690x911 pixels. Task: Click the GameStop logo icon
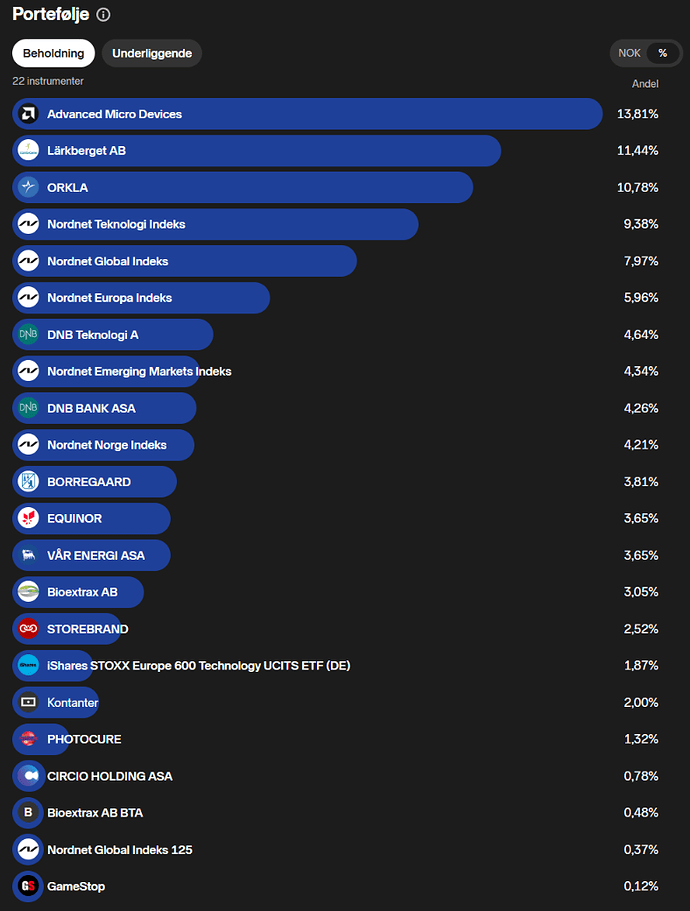pyautogui.click(x=28, y=886)
